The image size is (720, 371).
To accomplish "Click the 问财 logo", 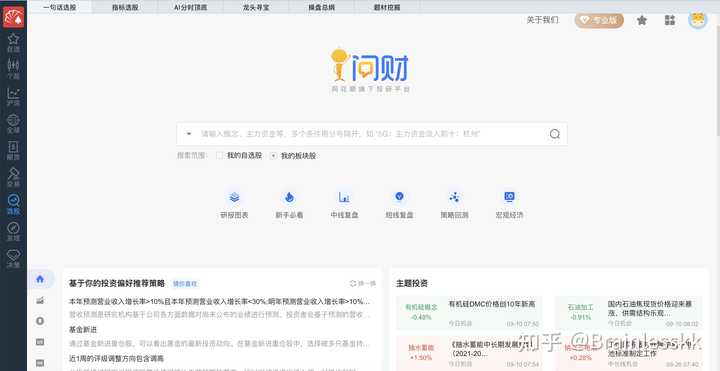I will (x=370, y=70).
